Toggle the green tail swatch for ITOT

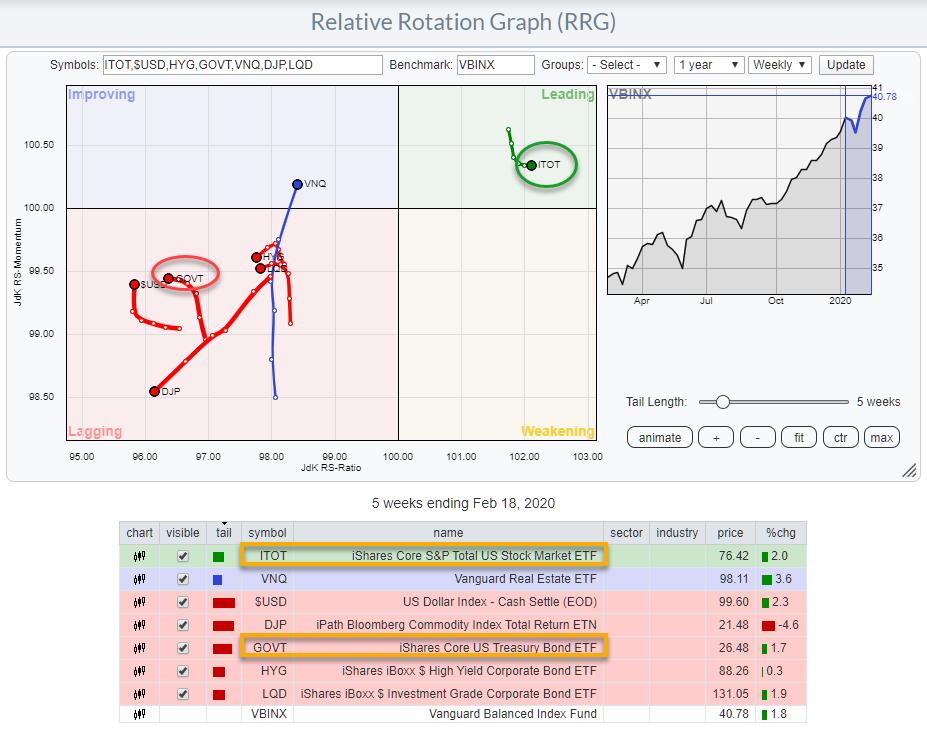pos(219,557)
